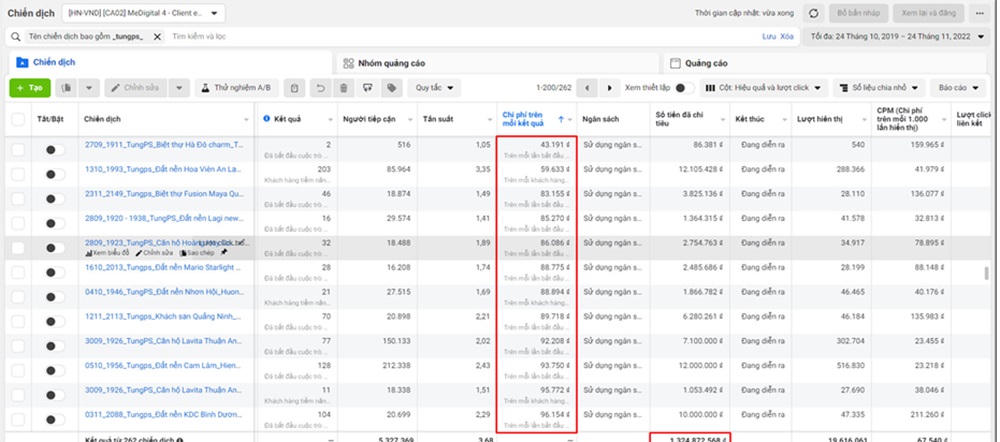Image resolution: width=1000 pixels, height=442 pixels.
Task: Tick the select-all header checkbox
Action: coord(18,119)
